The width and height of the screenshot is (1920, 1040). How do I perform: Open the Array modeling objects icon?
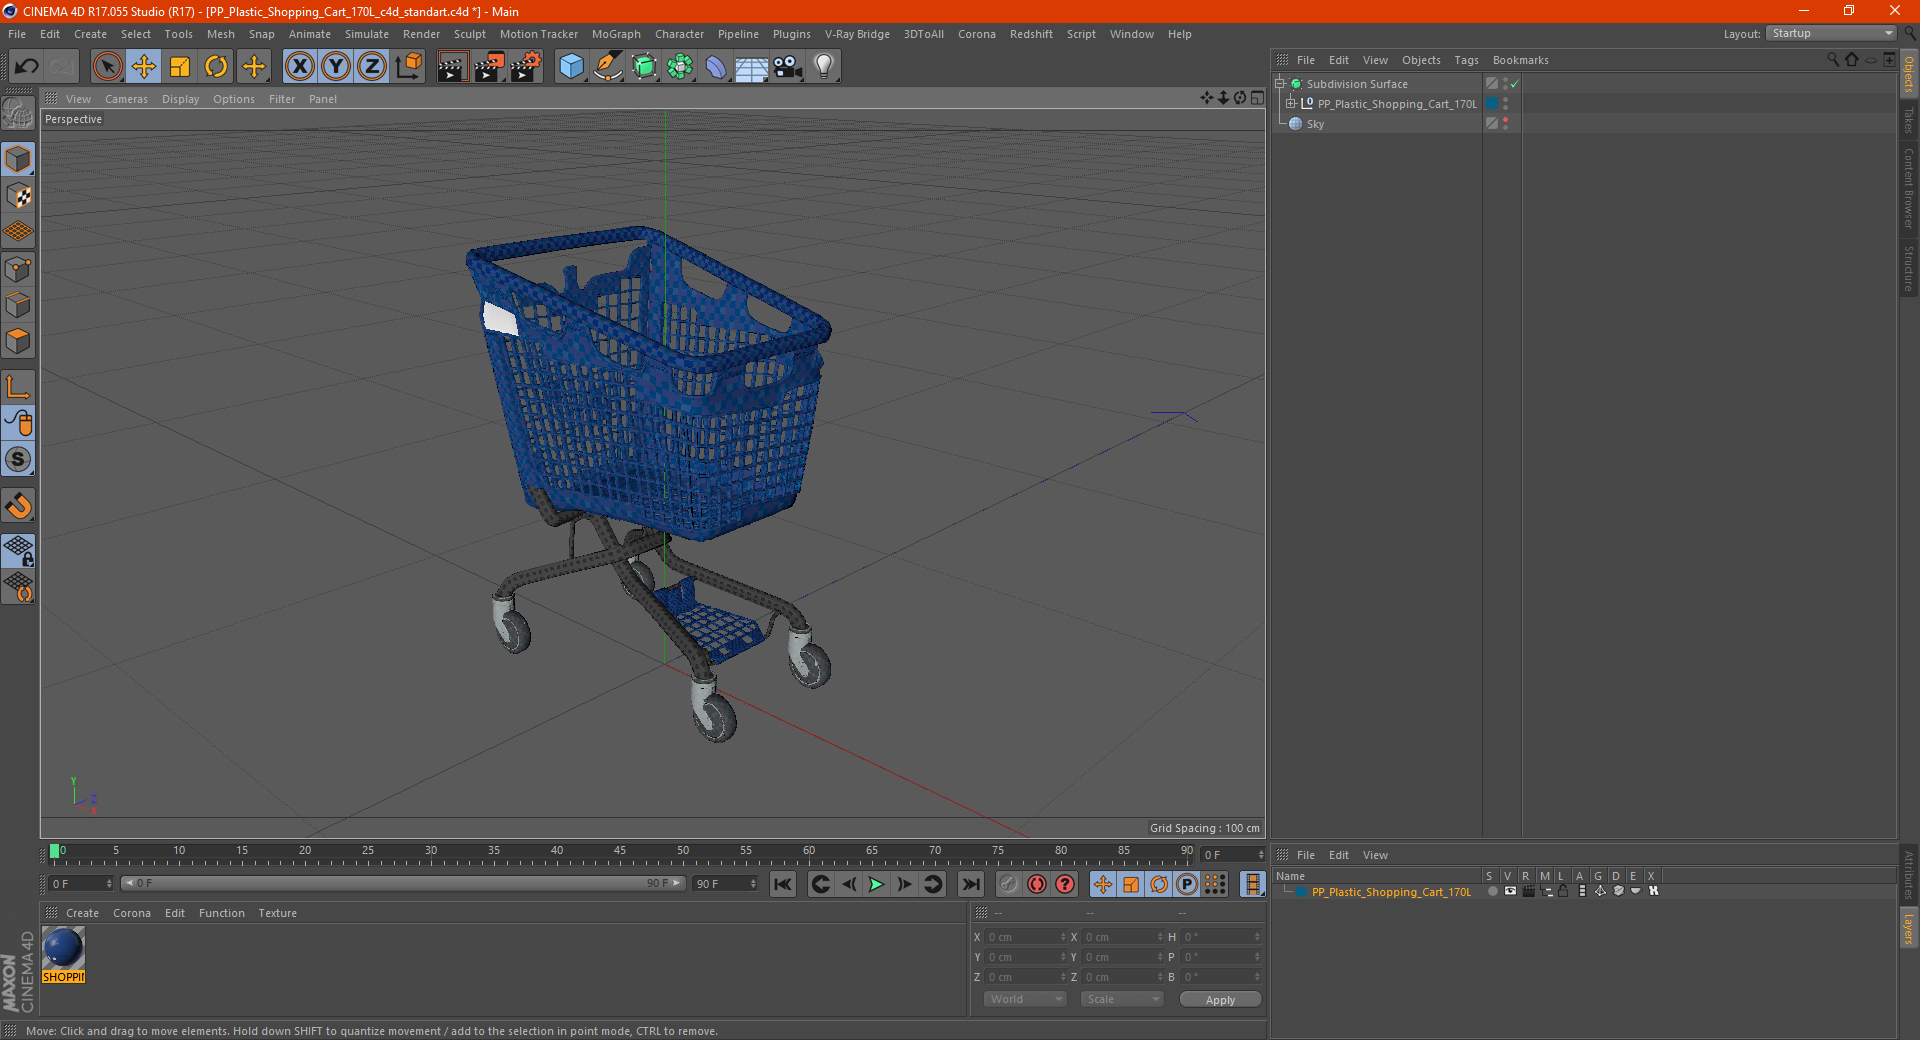[680, 66]
